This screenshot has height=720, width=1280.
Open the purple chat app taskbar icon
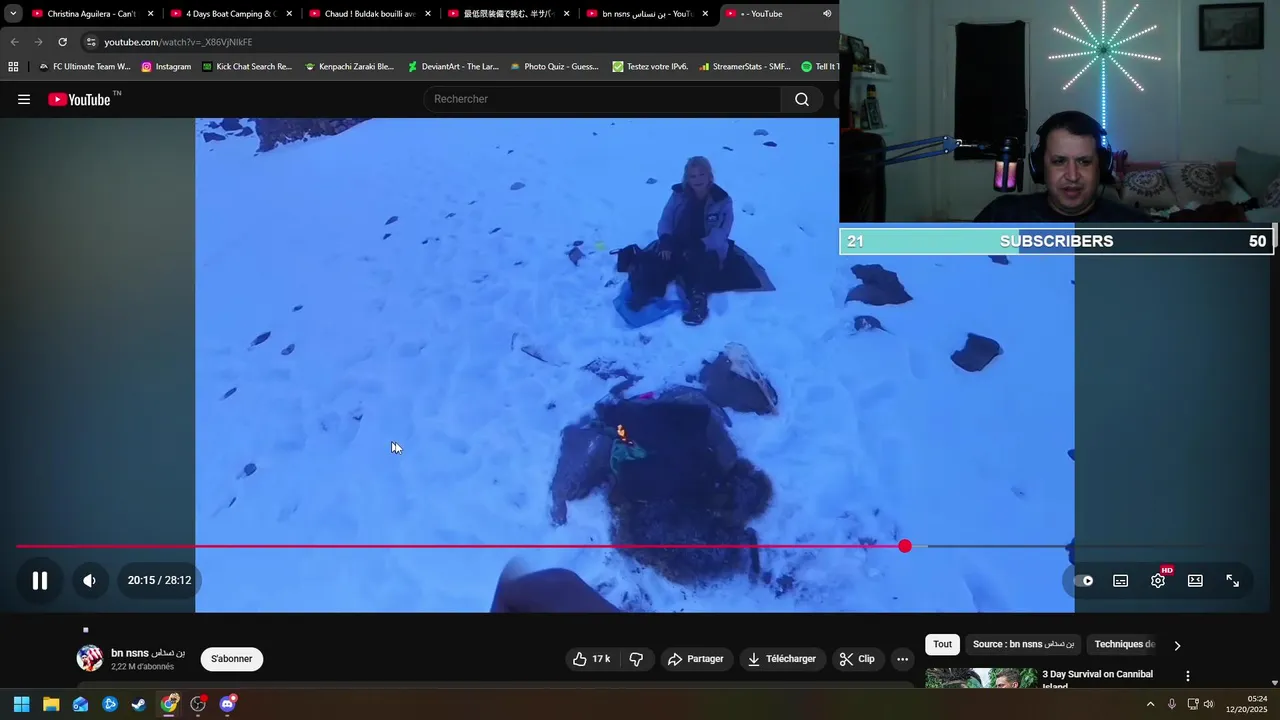coord(227,704)
